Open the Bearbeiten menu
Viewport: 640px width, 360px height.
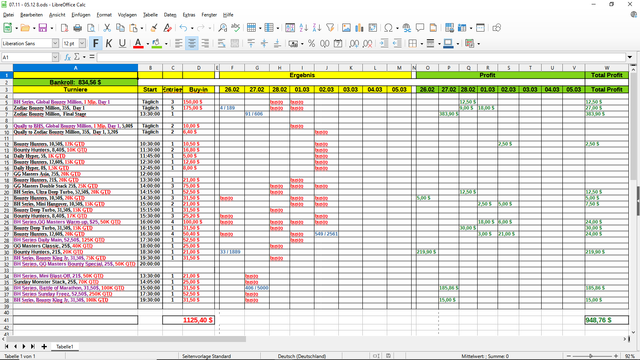tap(31, 15)
